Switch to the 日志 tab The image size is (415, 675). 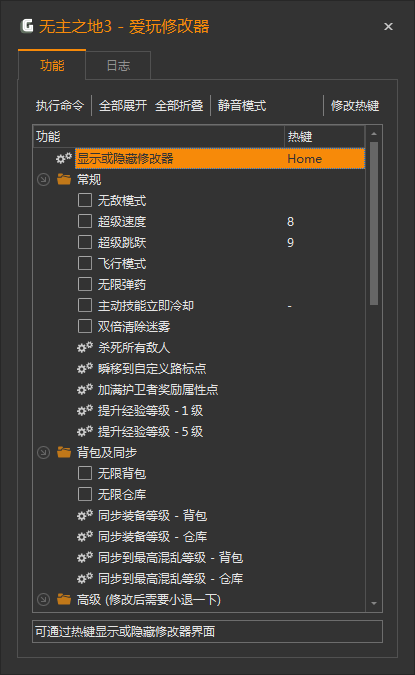118,65
